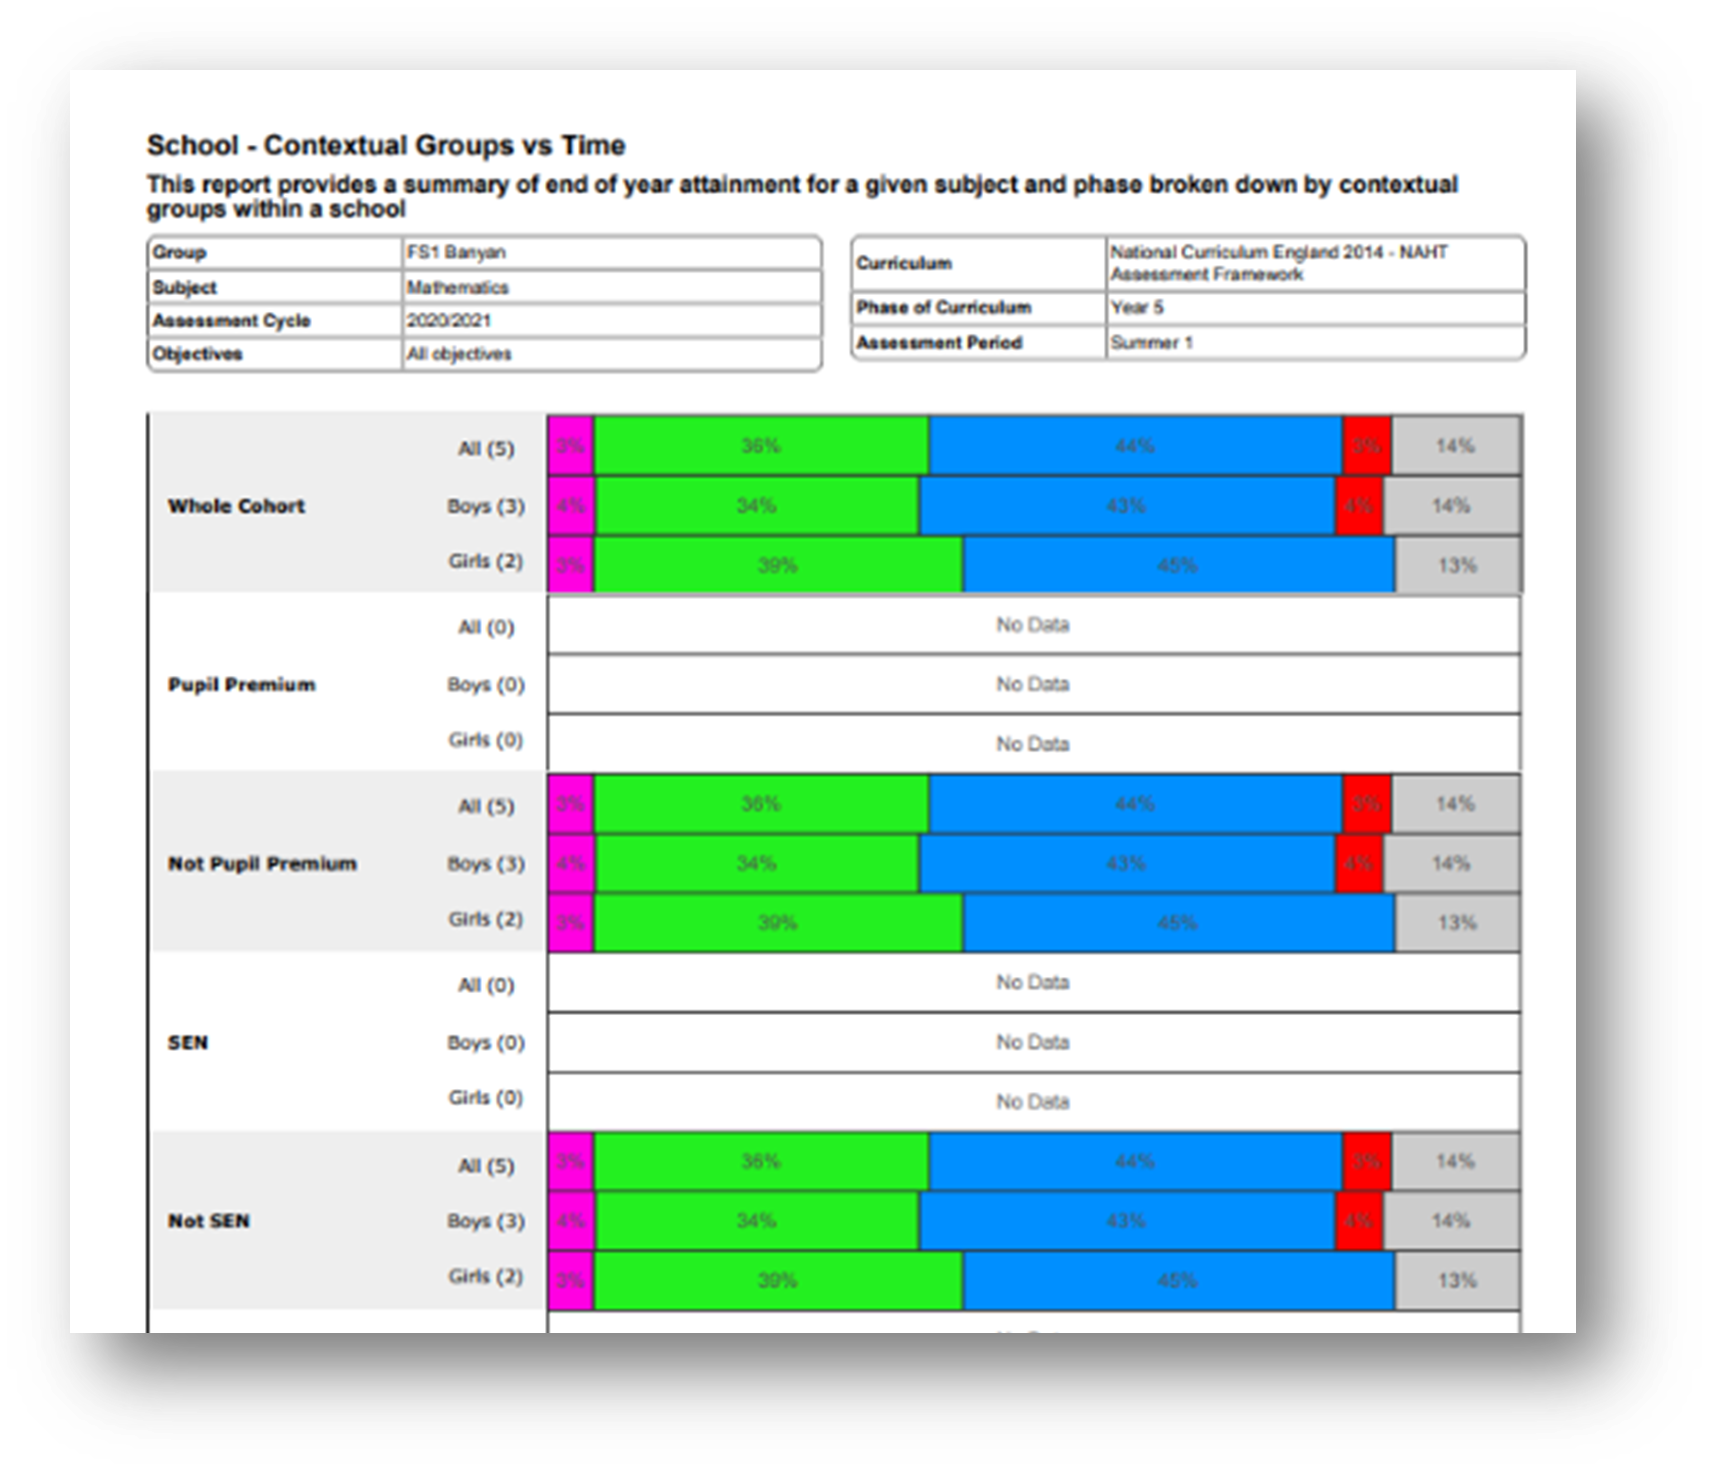This screenshot has height=1475, width=1718.
Task: Click 'All (5)' in the Whole Cohort group
Action: click(486, 448)
